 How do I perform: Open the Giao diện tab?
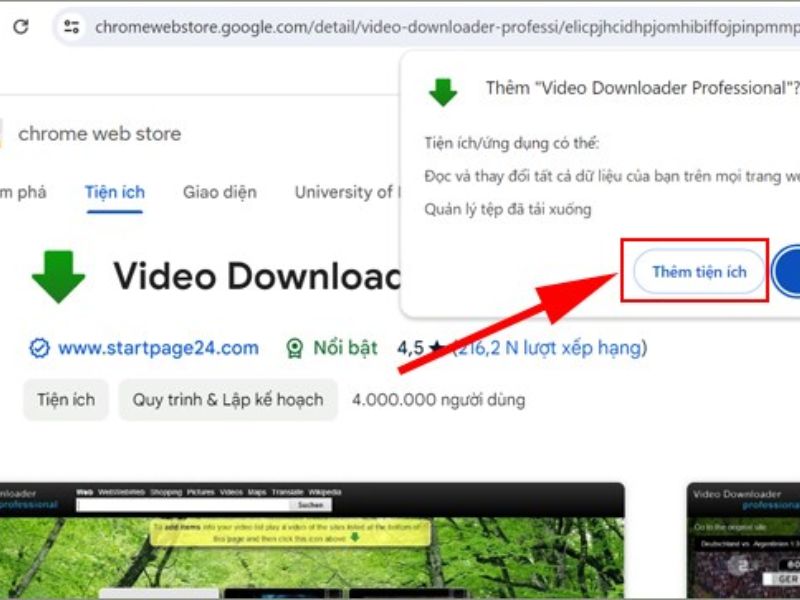219,192
